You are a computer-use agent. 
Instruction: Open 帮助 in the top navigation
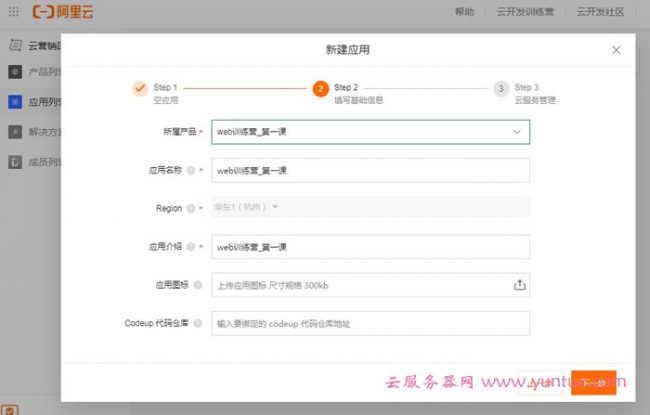[x=464, y=12]
